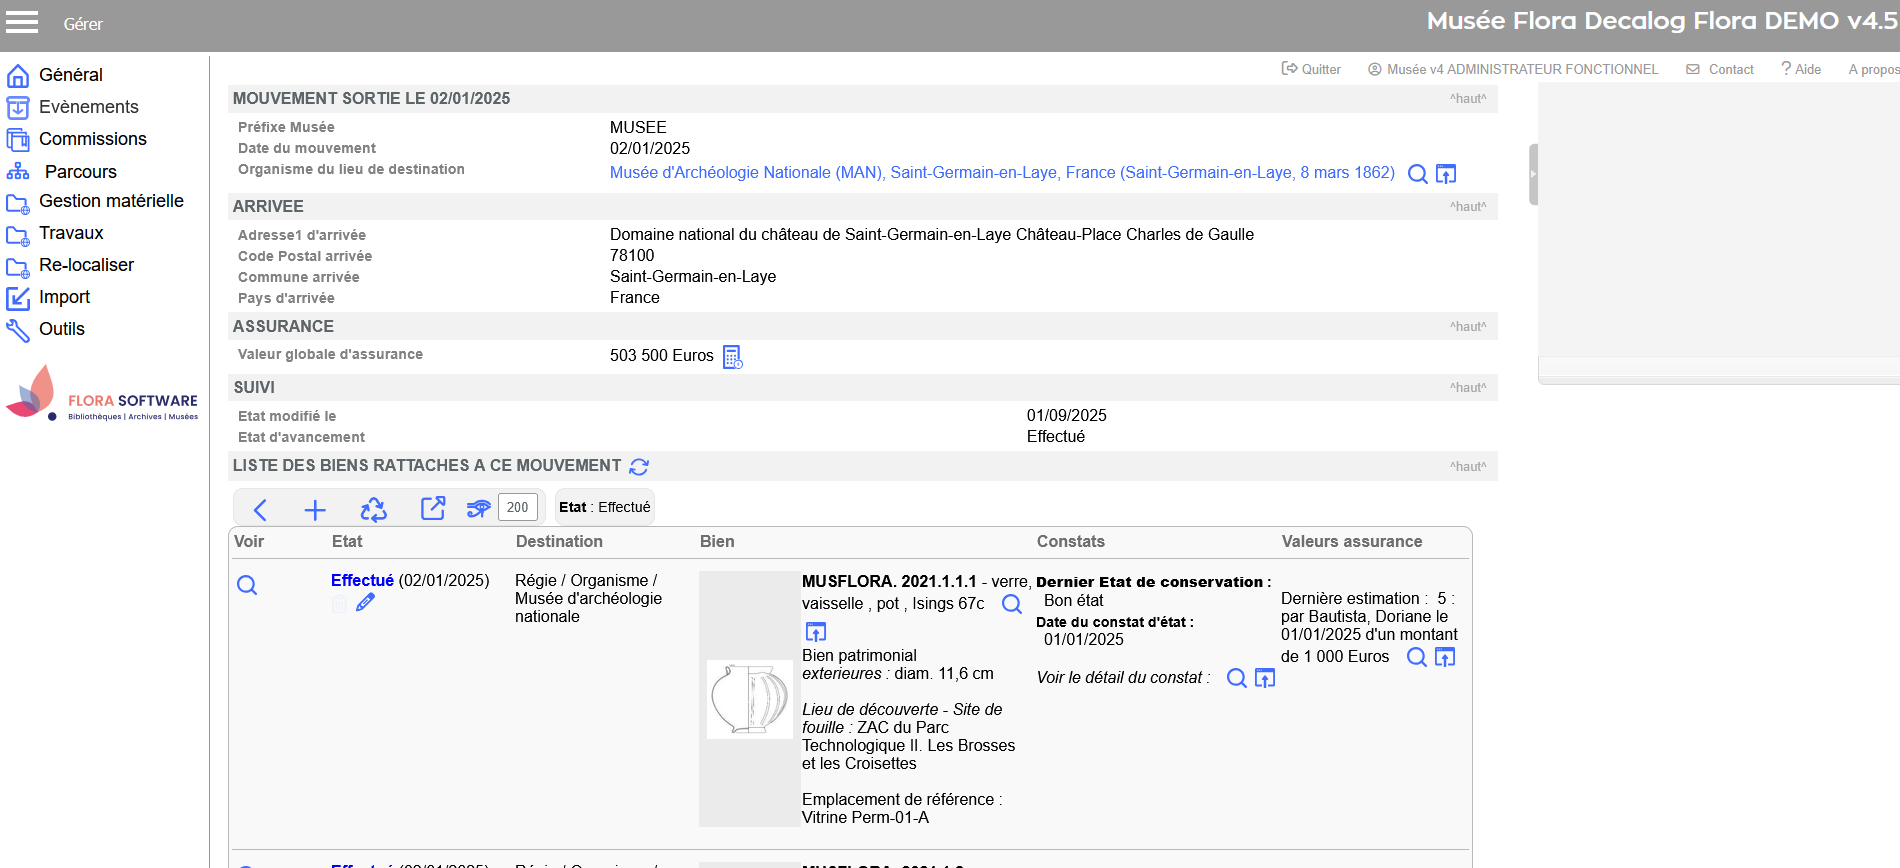Expand the Gestion matérielle folder menu
This screenshot has height=868, width=1900.
pyautogui.click(x=110, y=201)
